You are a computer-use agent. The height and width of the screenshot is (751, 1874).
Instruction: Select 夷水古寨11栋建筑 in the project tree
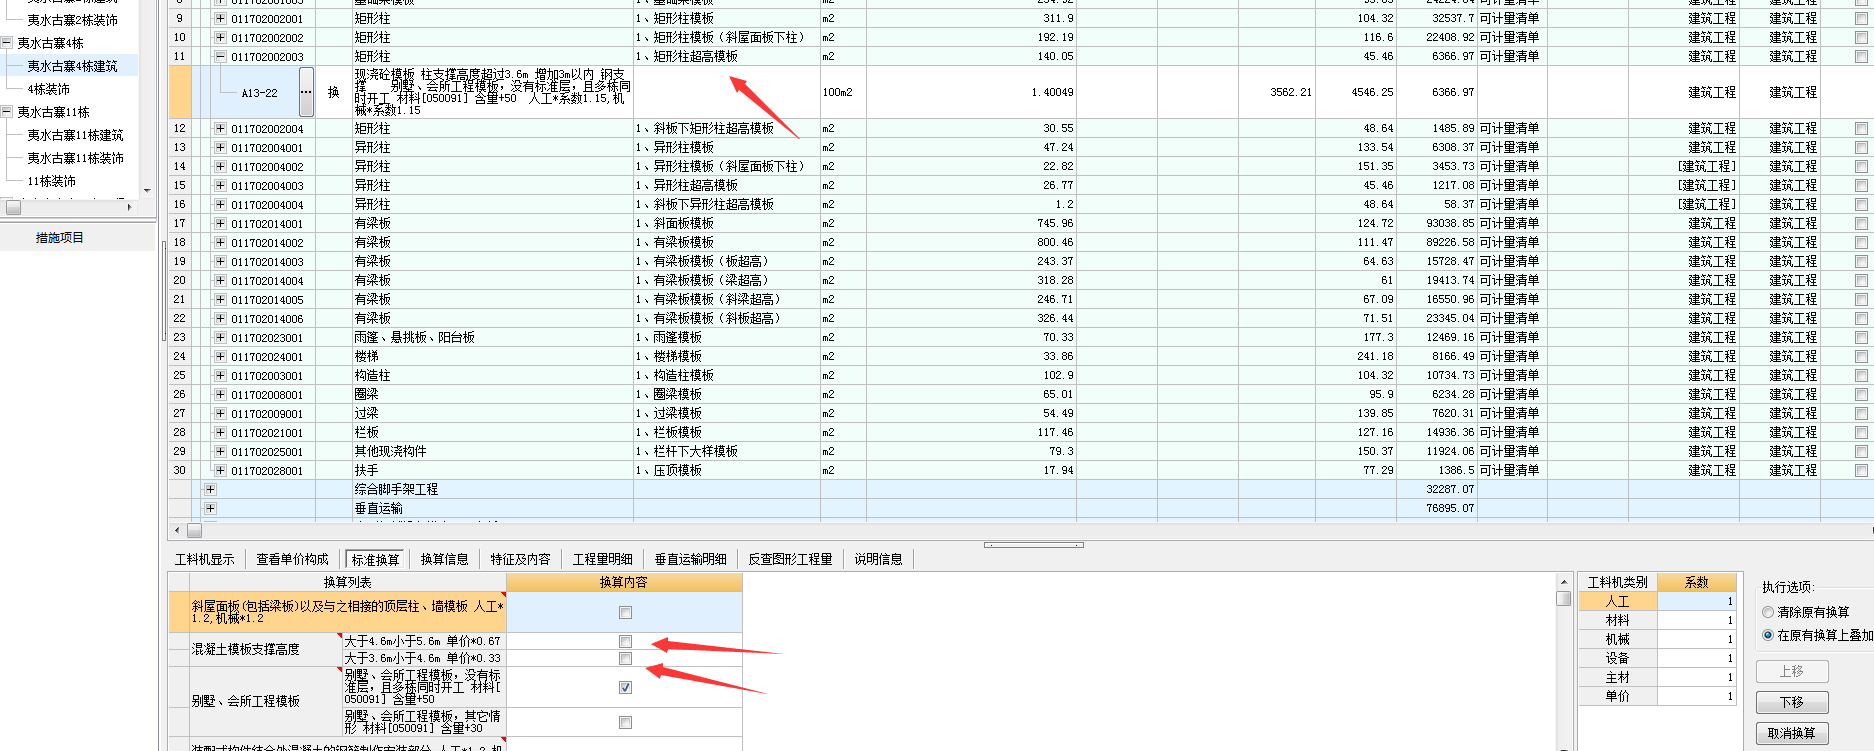click(x=76, y=135)
